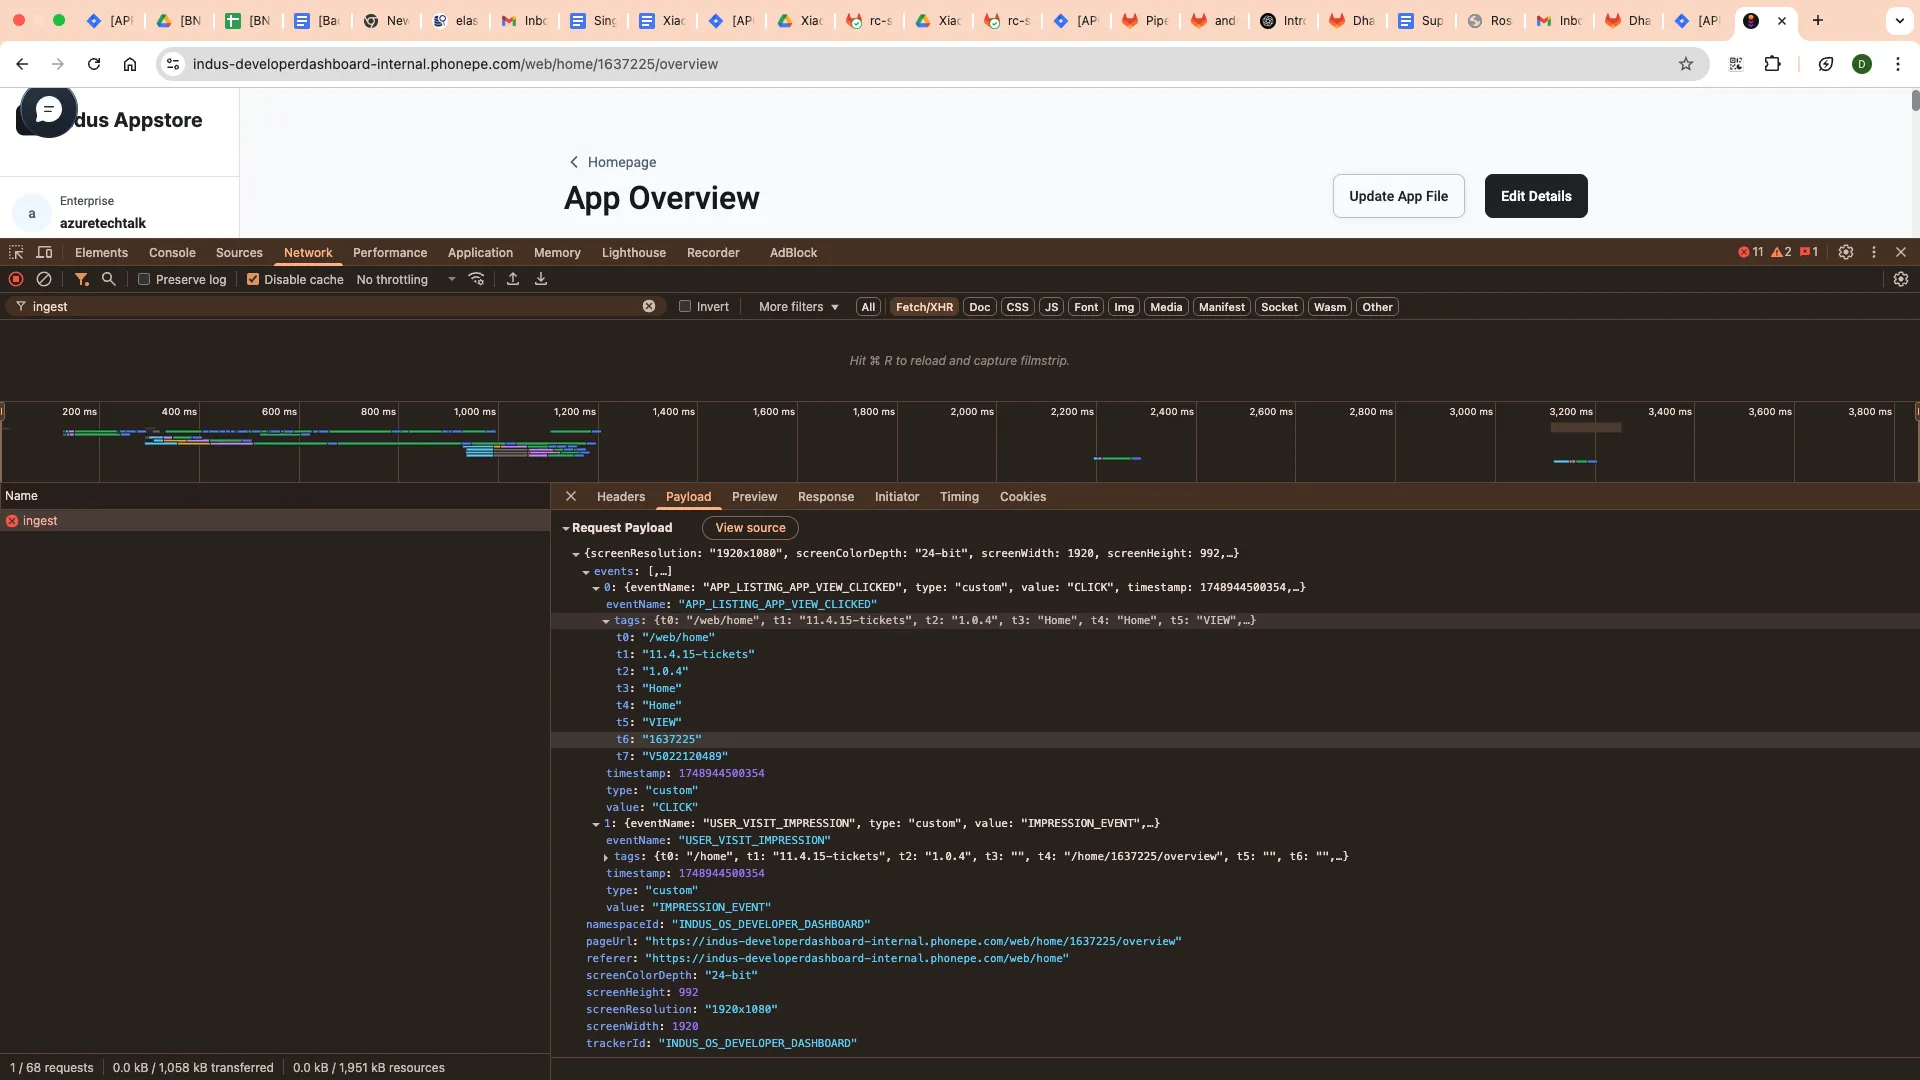Bookmark this page with the star icon

point(1686,64)
